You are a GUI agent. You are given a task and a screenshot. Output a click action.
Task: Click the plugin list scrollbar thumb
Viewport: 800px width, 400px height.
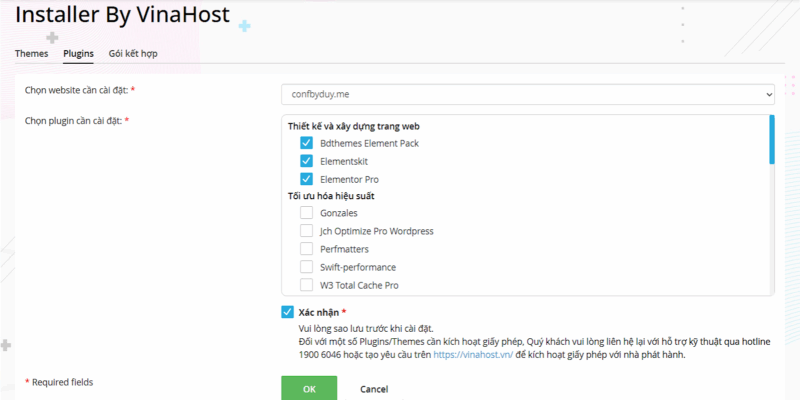point(772,139)
